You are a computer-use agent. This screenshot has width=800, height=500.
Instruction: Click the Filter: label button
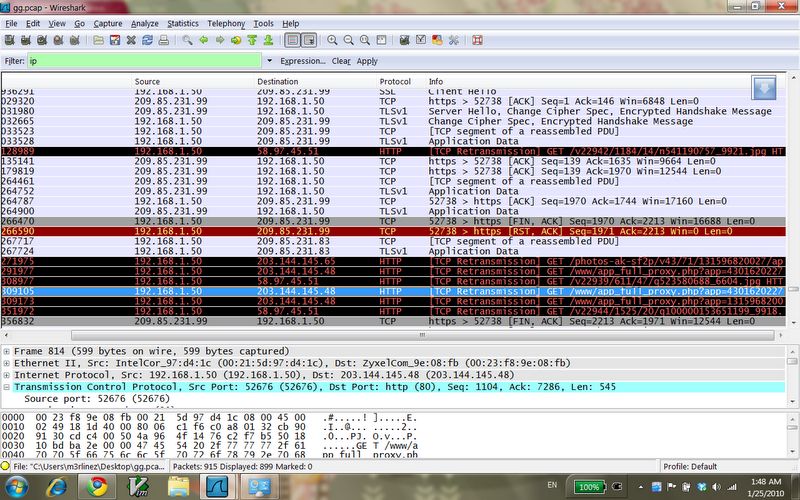tap(14, 61)
